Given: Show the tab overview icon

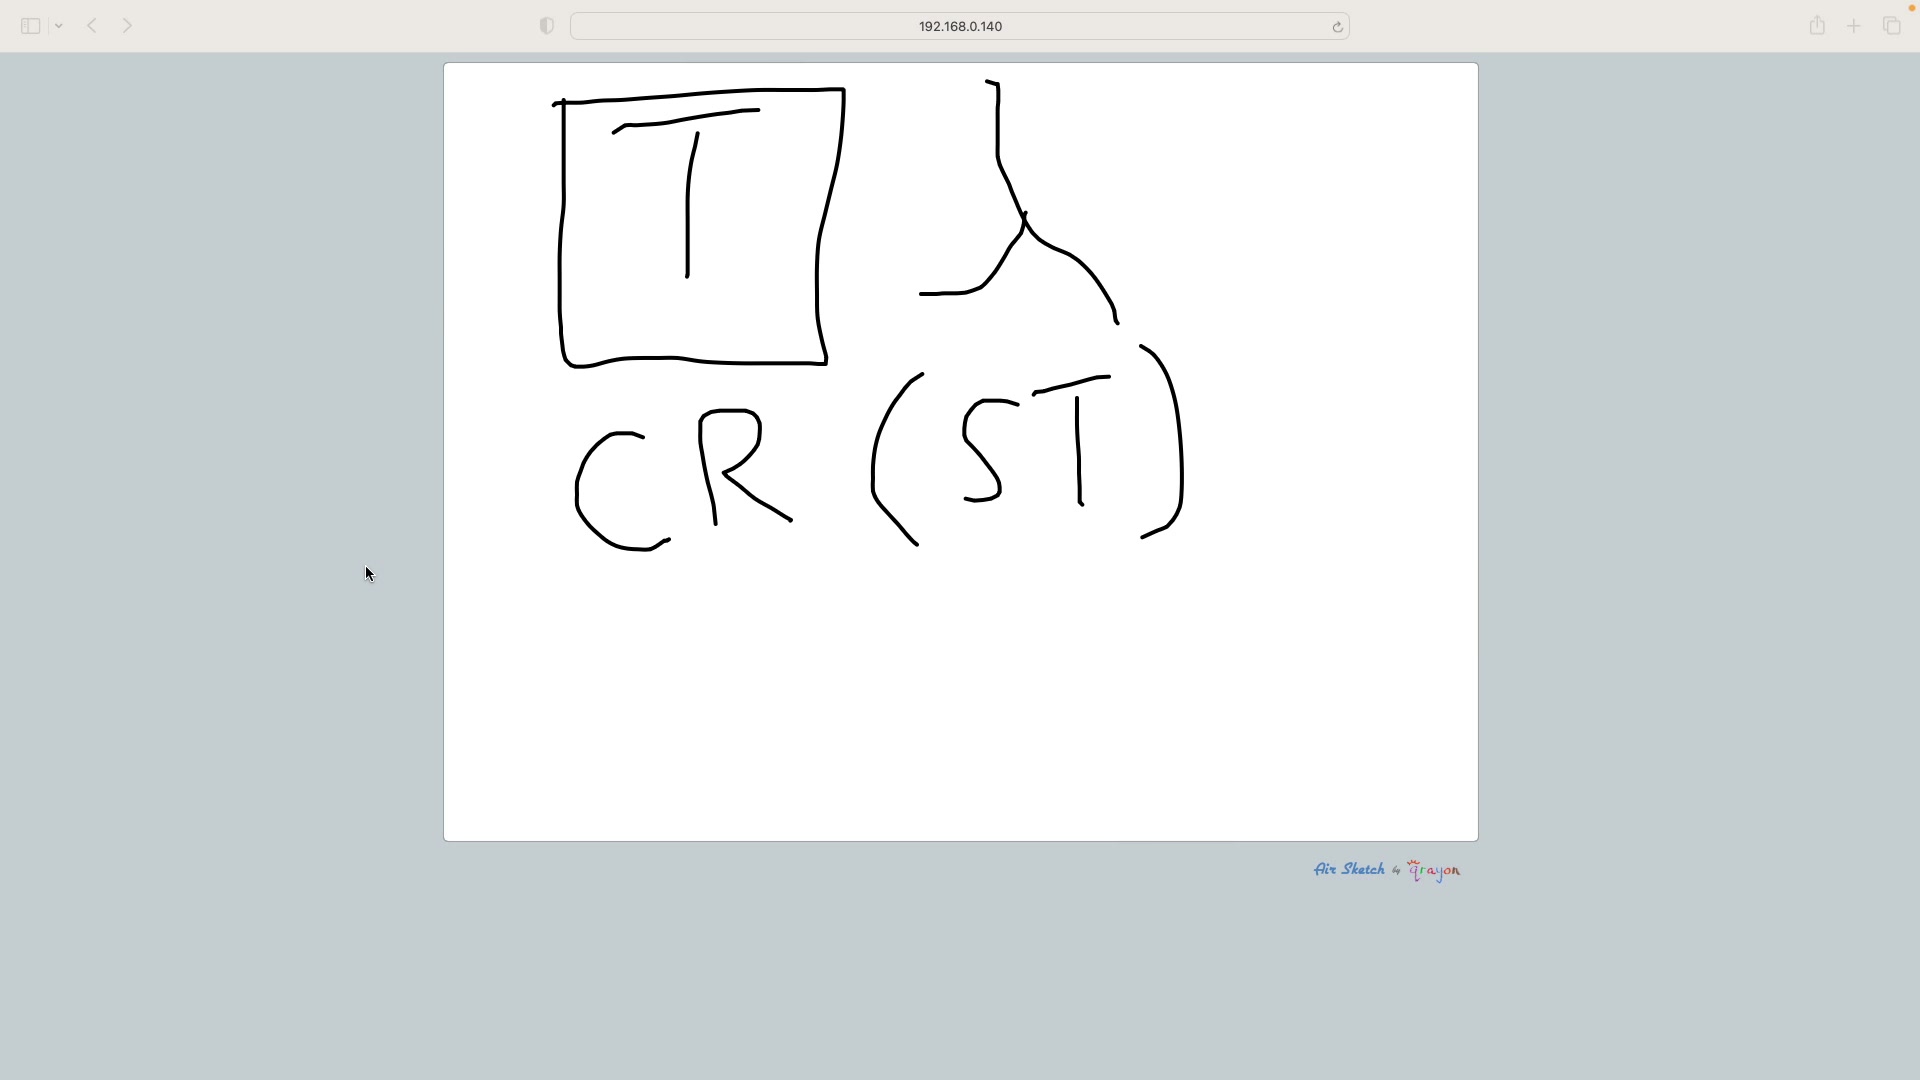Looking at the screenshot, I should tap(1891, 26).
